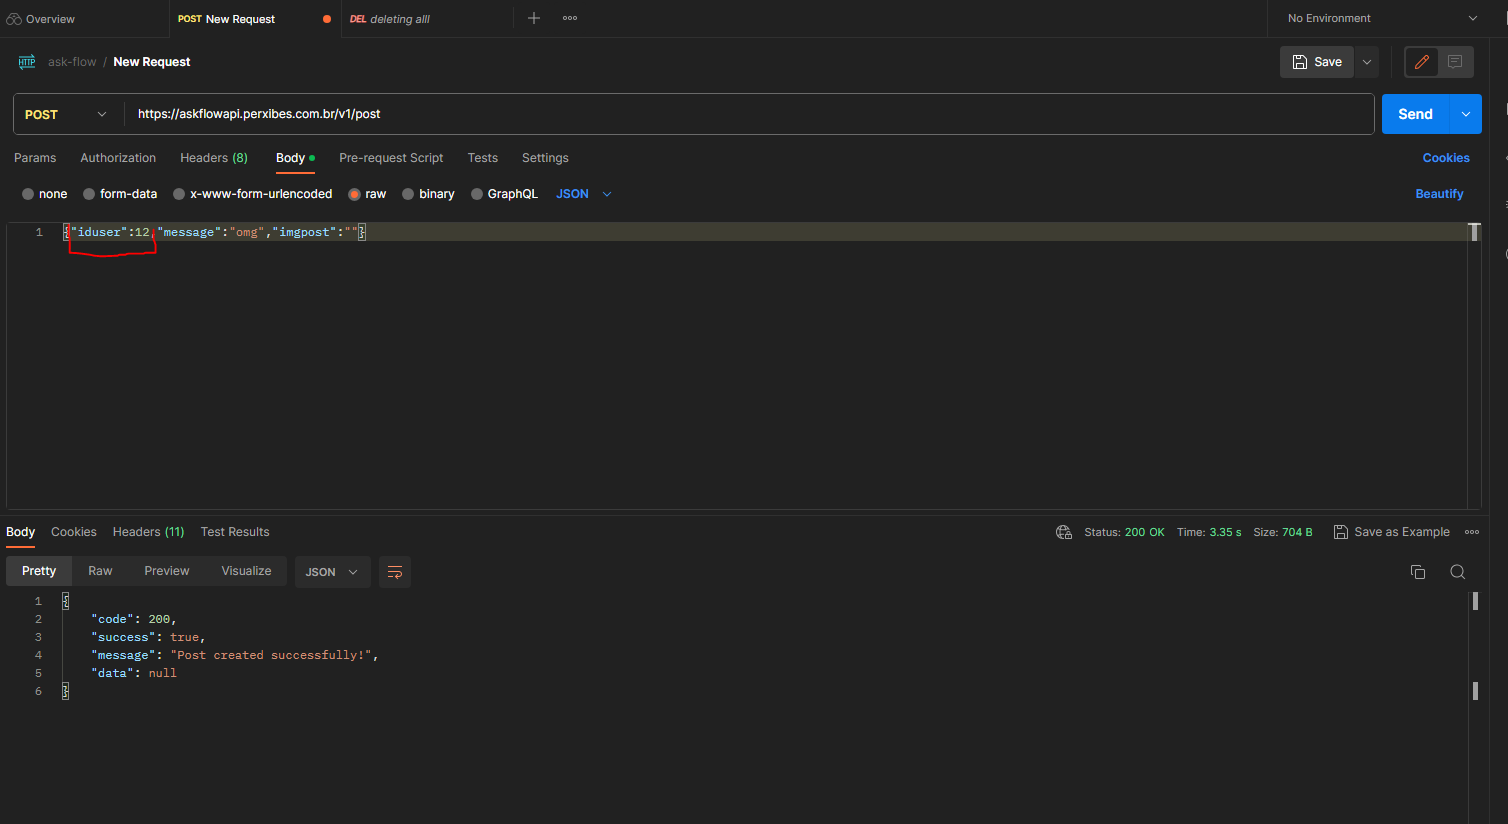
Task: Copy the response with the copy icon
Action: point(1418,572)
